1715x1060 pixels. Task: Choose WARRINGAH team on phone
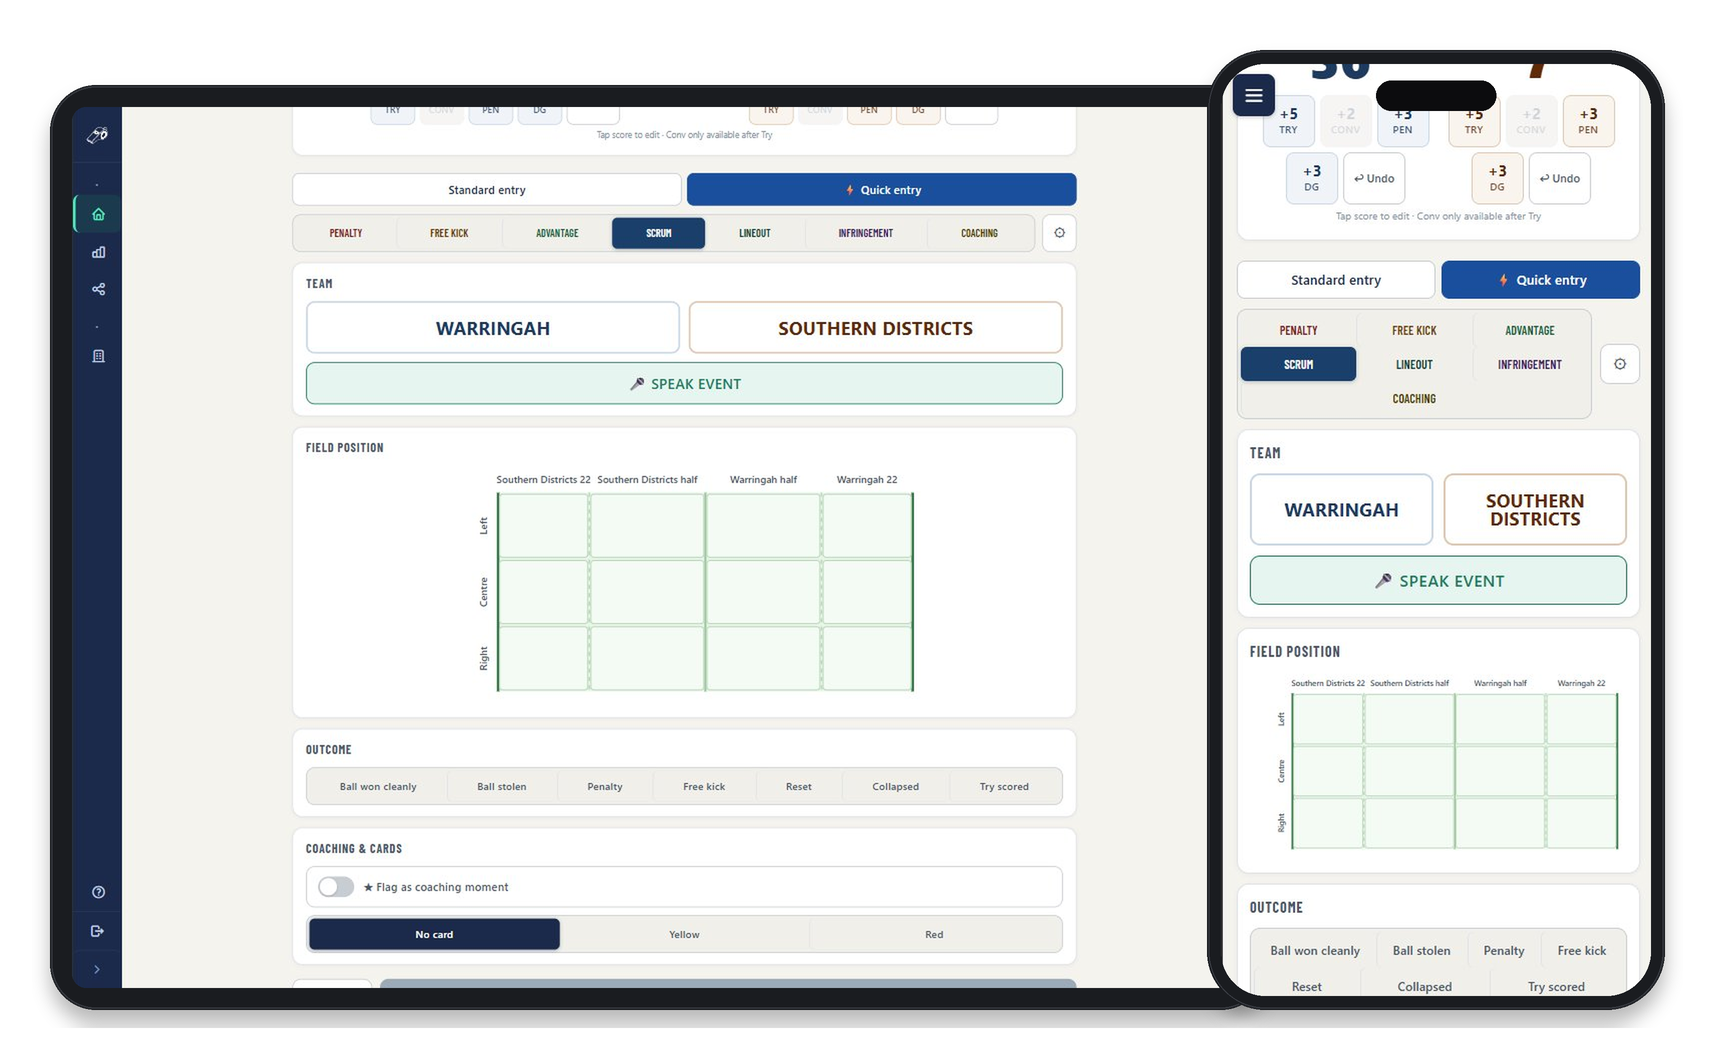tap(1341, 510)
